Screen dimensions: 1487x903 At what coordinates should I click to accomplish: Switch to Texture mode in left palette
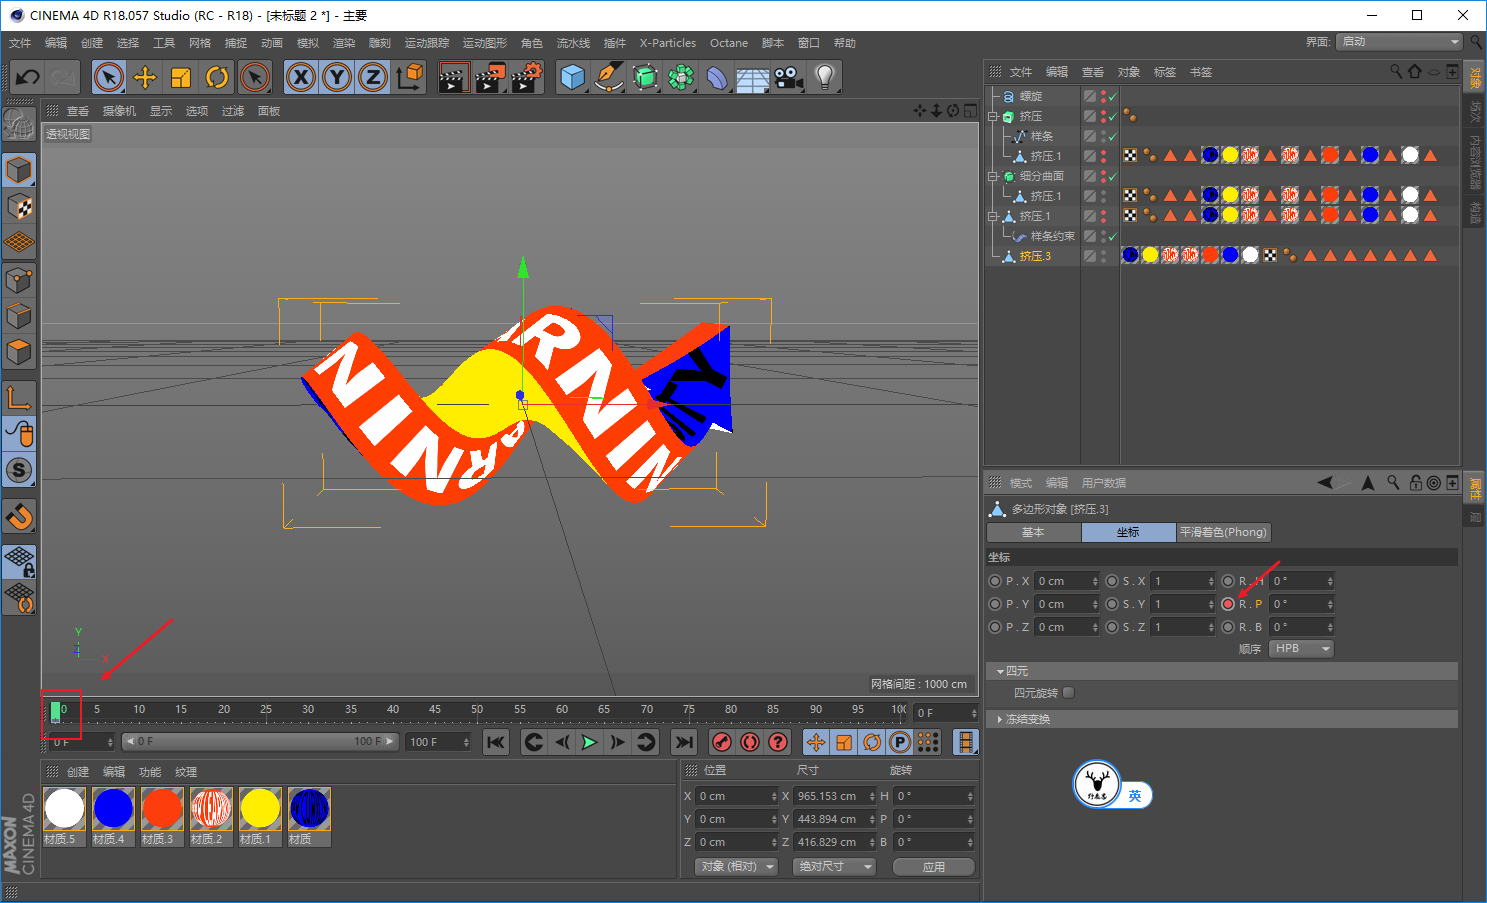tap(19, 207)
